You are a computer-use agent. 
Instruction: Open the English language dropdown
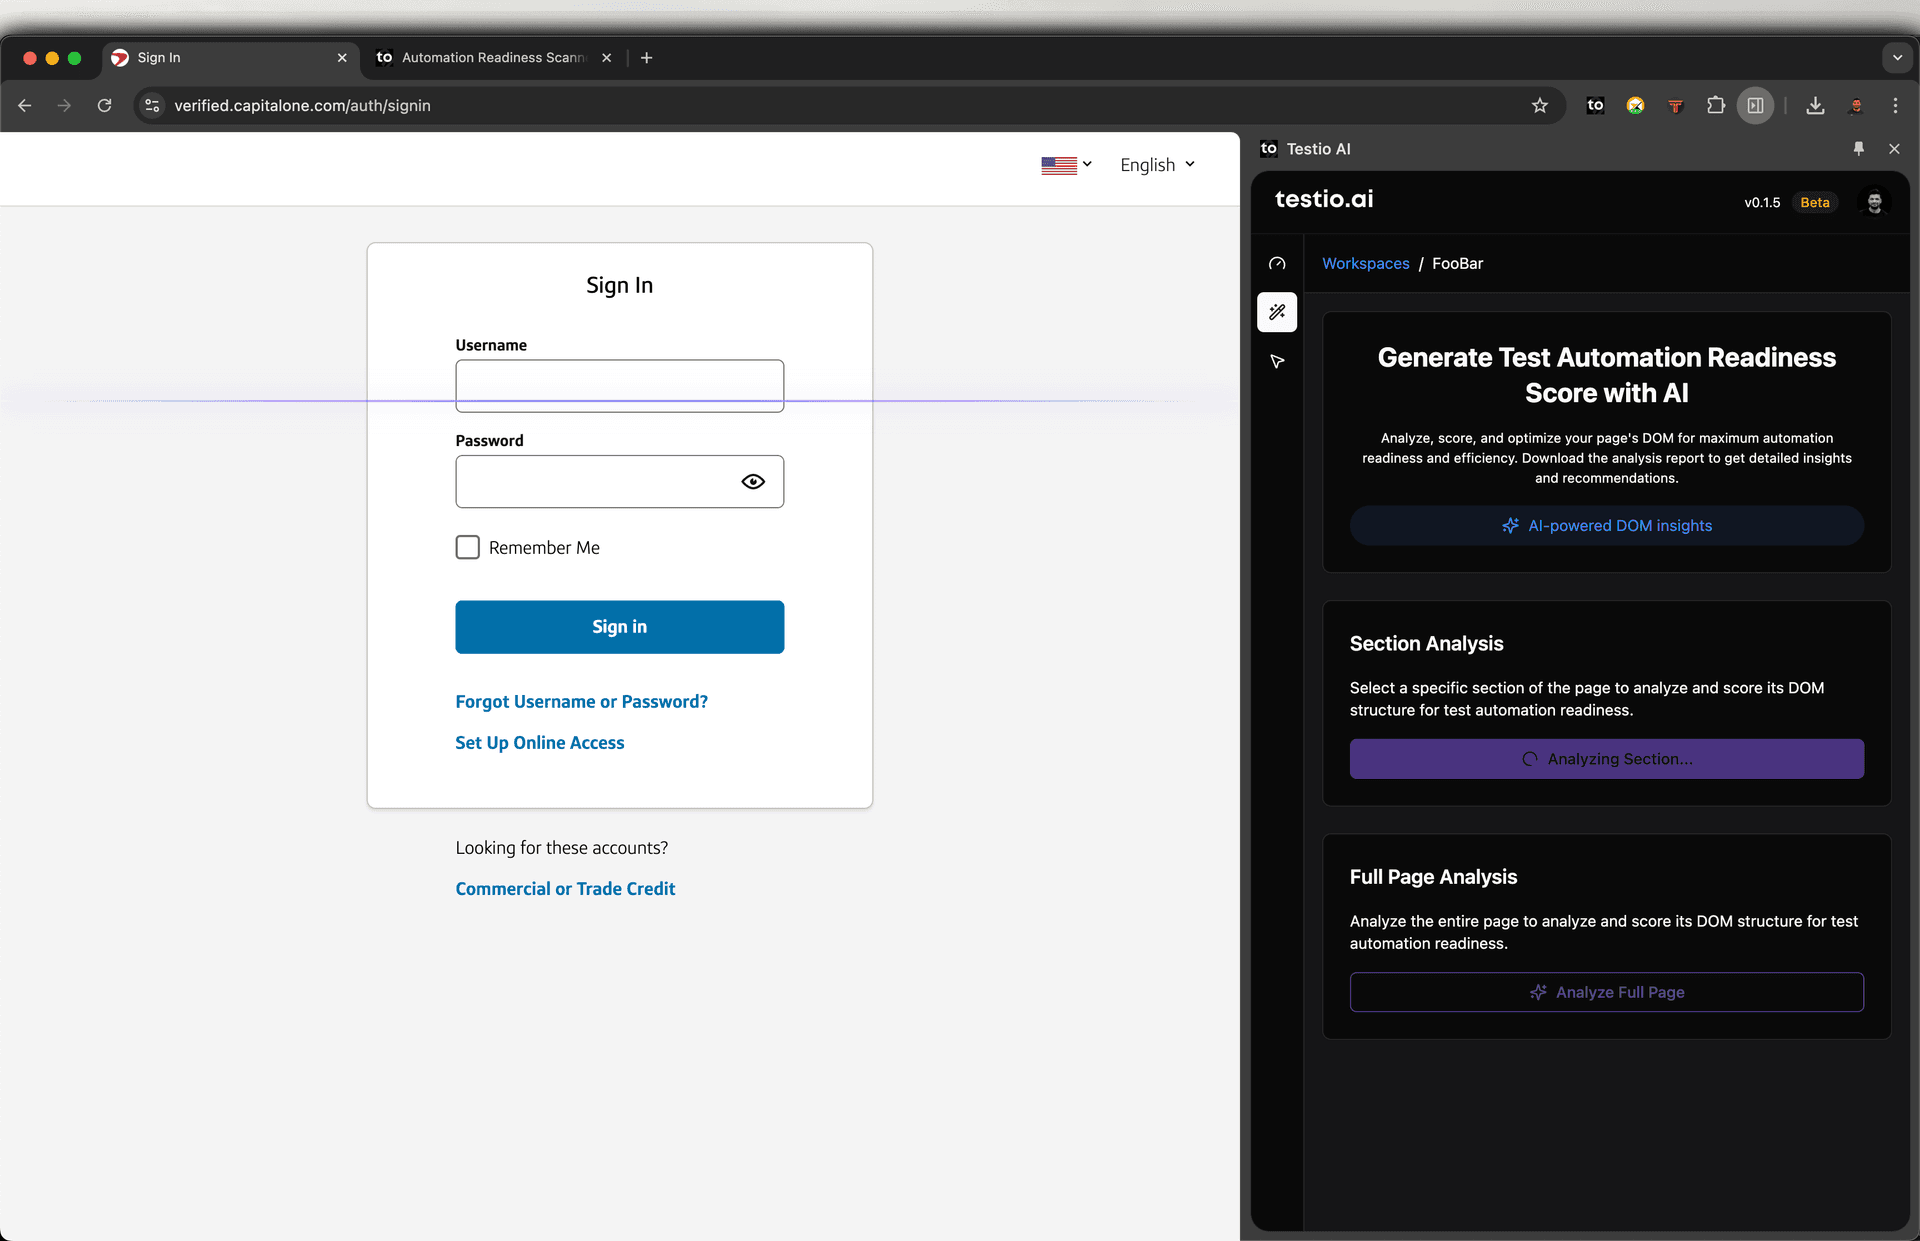click(1157, 165)
